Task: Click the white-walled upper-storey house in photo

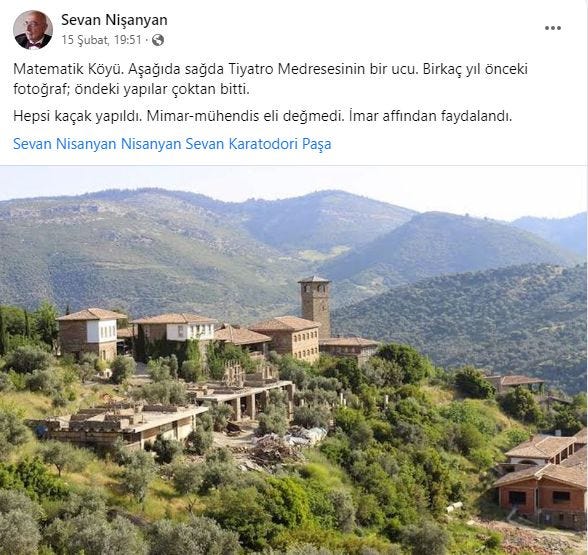Action: (x=90, y=332)
